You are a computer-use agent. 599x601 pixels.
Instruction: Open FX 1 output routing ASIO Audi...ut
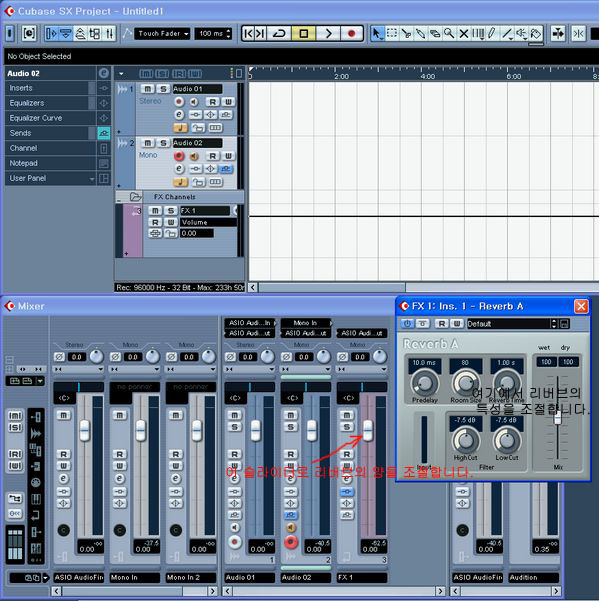[361, 333]
